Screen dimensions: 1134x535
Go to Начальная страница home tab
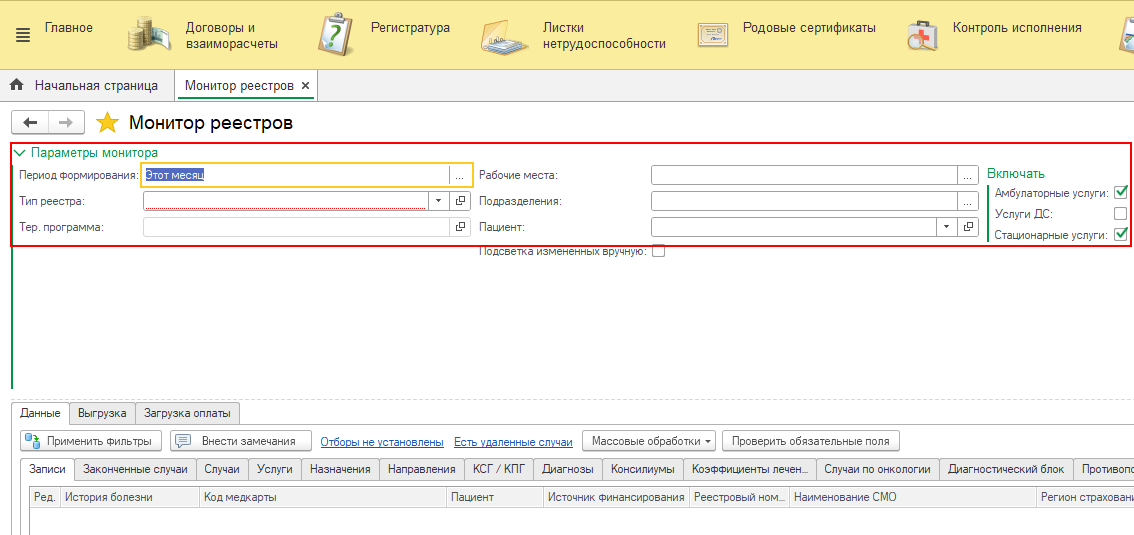84,86
